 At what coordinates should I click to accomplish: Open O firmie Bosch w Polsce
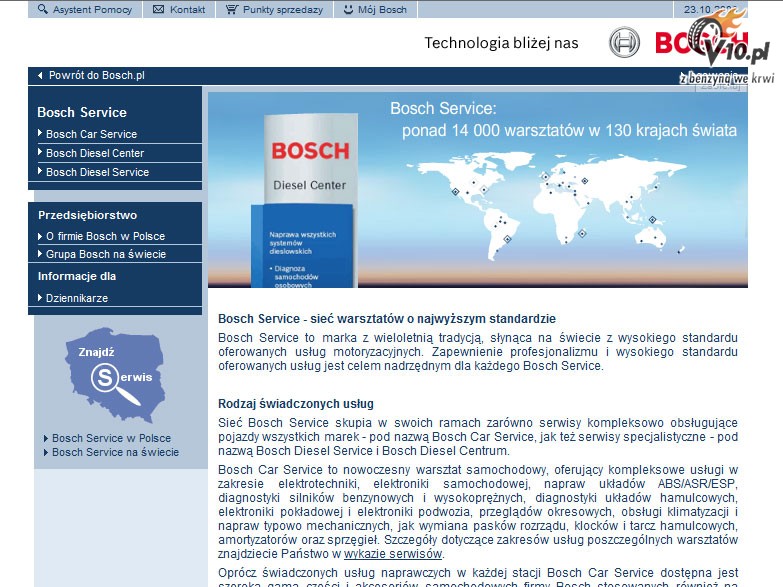105,236
